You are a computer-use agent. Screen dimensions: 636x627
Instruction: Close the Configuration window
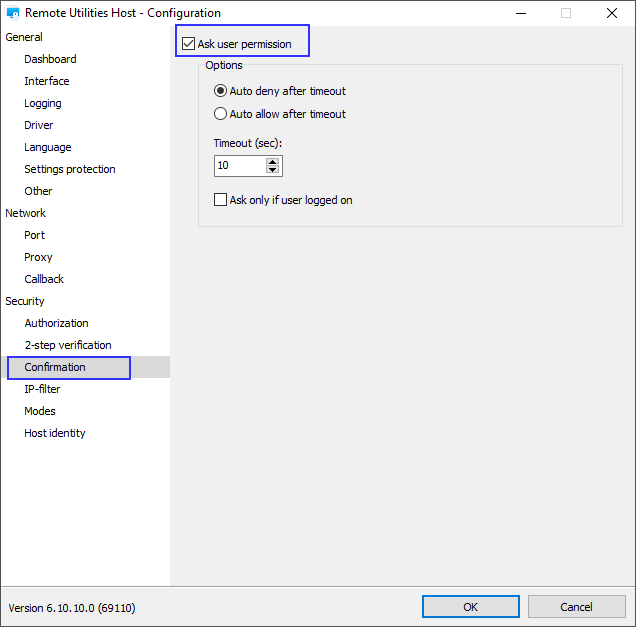tap(611, 13)
